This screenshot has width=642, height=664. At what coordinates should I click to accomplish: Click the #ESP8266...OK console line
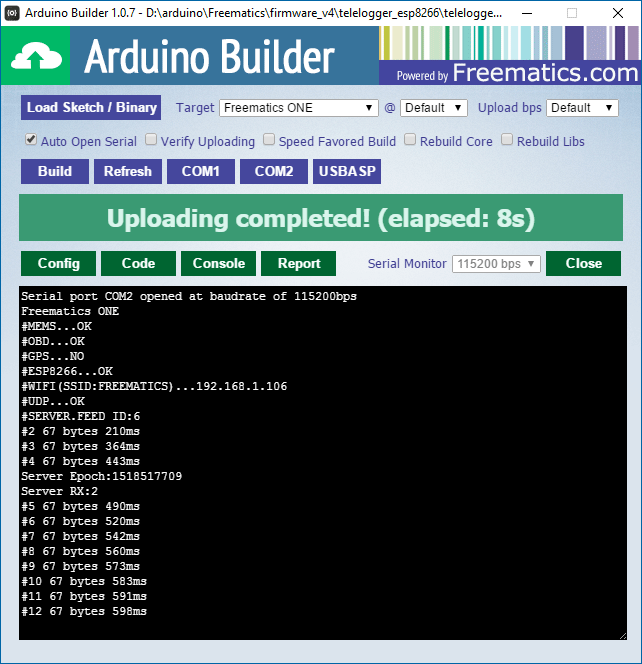(67, 371)
